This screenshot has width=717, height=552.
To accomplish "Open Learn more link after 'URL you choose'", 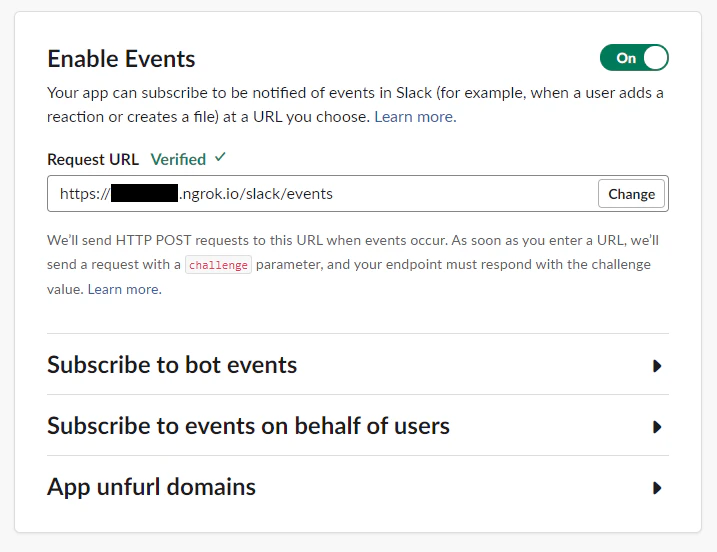I will click(x=415, y=117).
